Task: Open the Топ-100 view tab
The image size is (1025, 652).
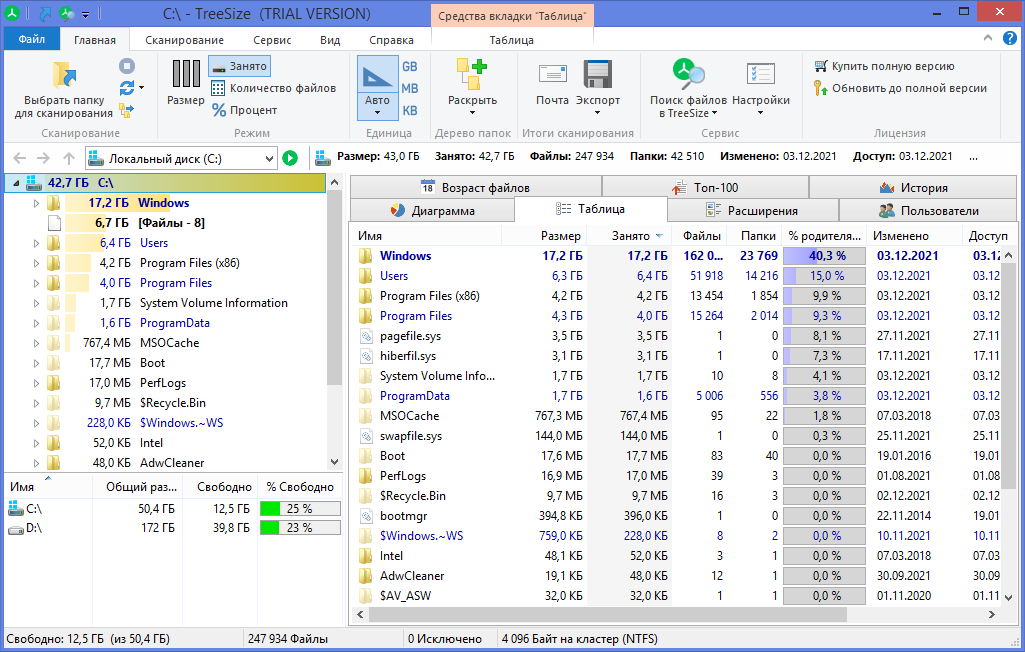Action: coord(705,188)
